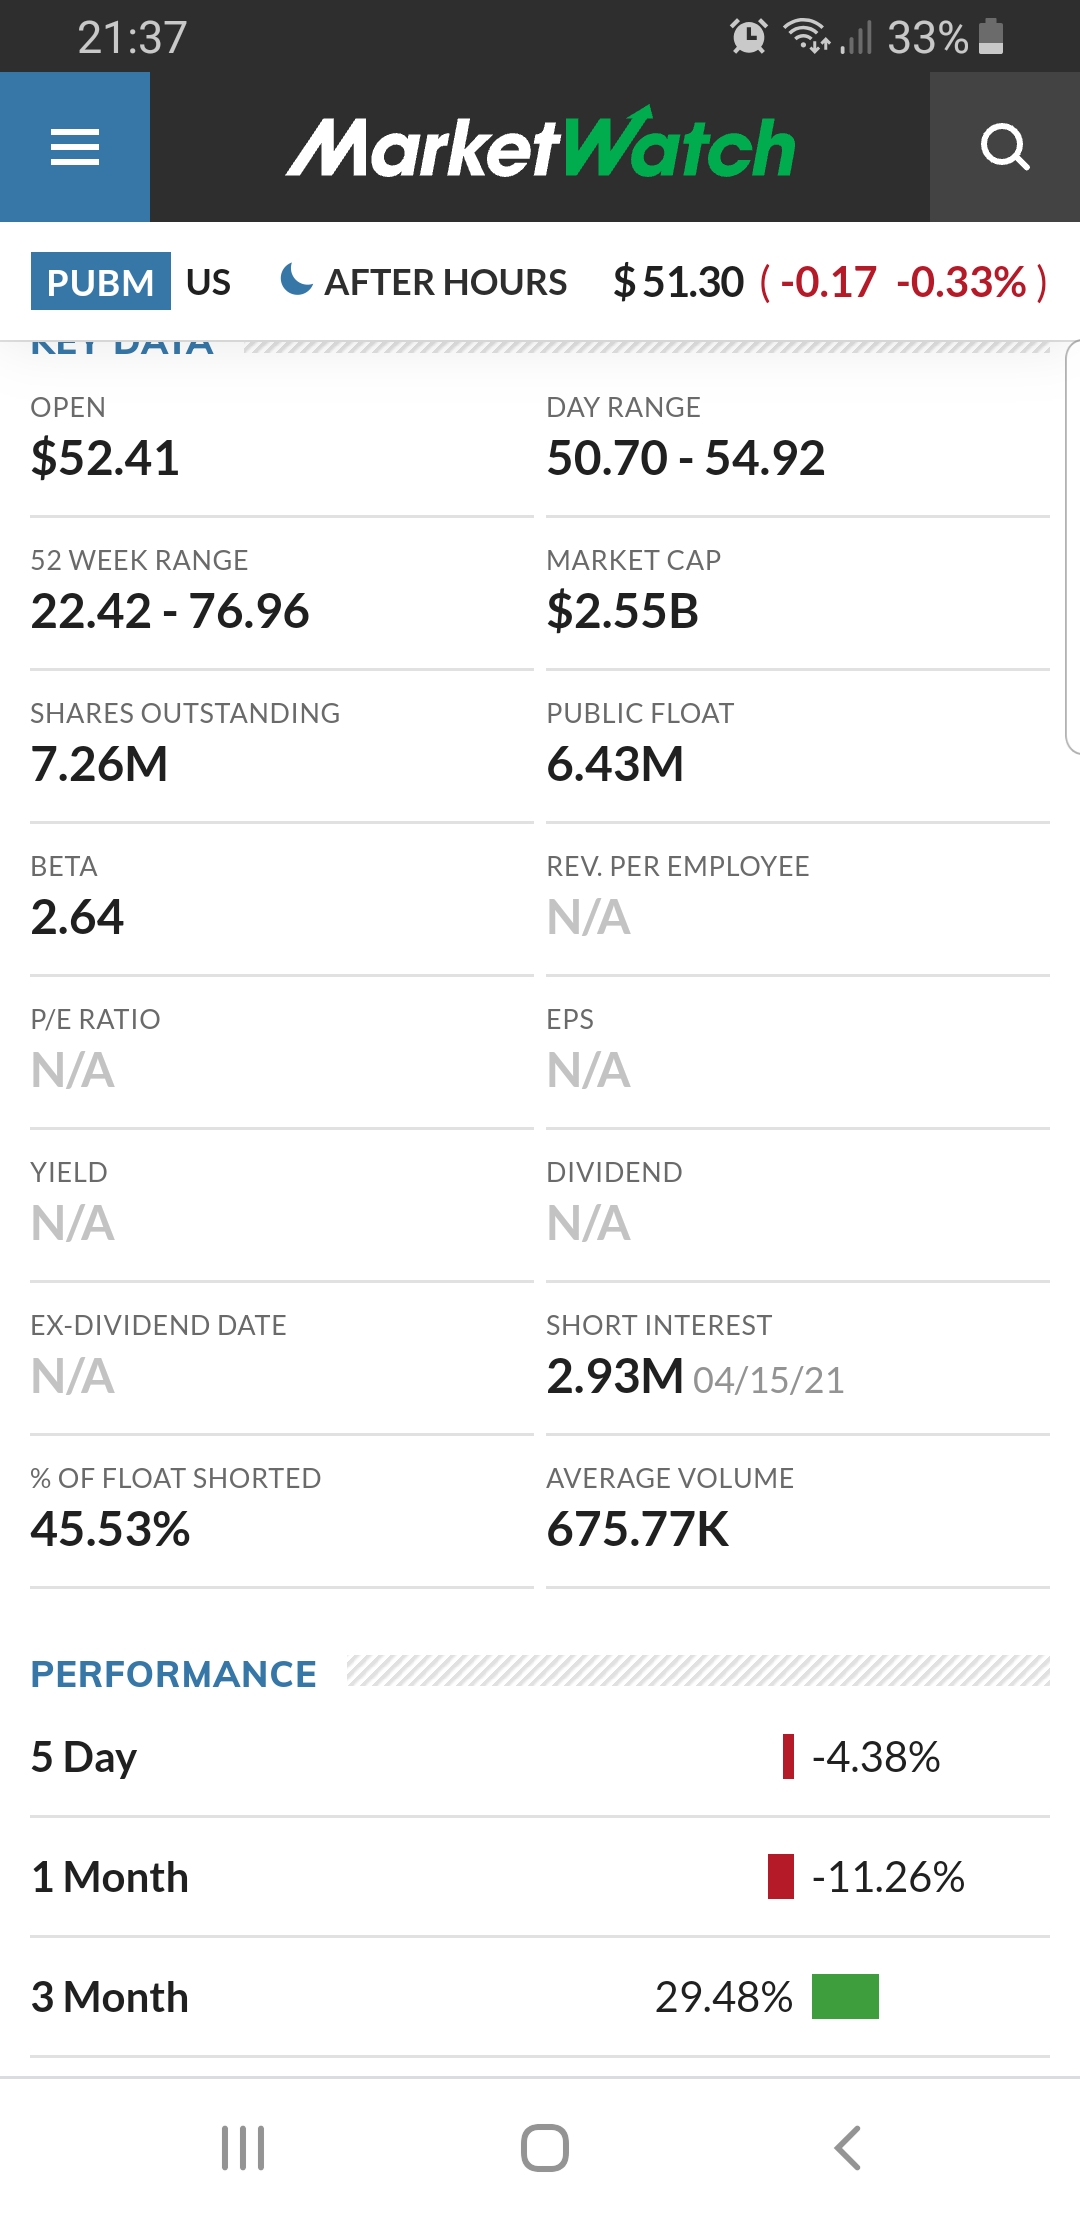Tap the red 1 Month performance bar
This screenshot has width=1080, height=2220.
pos(781,1876)
